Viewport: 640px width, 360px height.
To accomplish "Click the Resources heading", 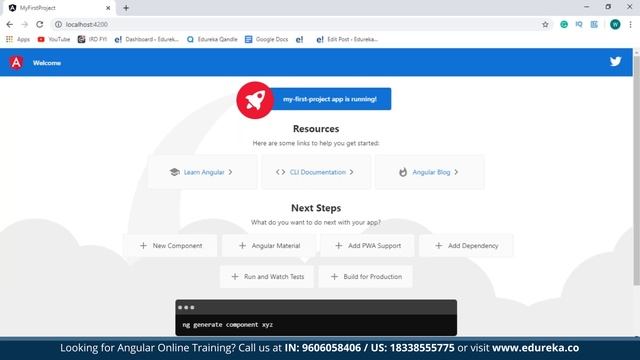I will (316, 129).
